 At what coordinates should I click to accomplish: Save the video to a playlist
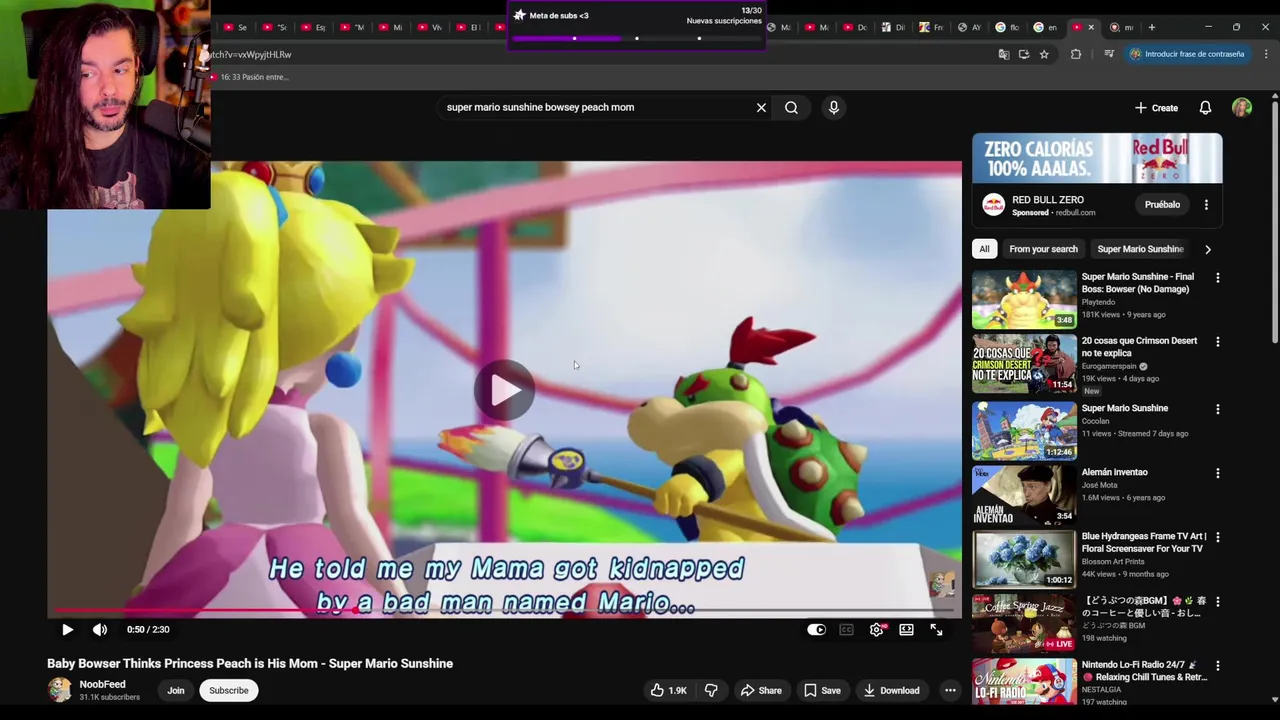pos(822,690)
